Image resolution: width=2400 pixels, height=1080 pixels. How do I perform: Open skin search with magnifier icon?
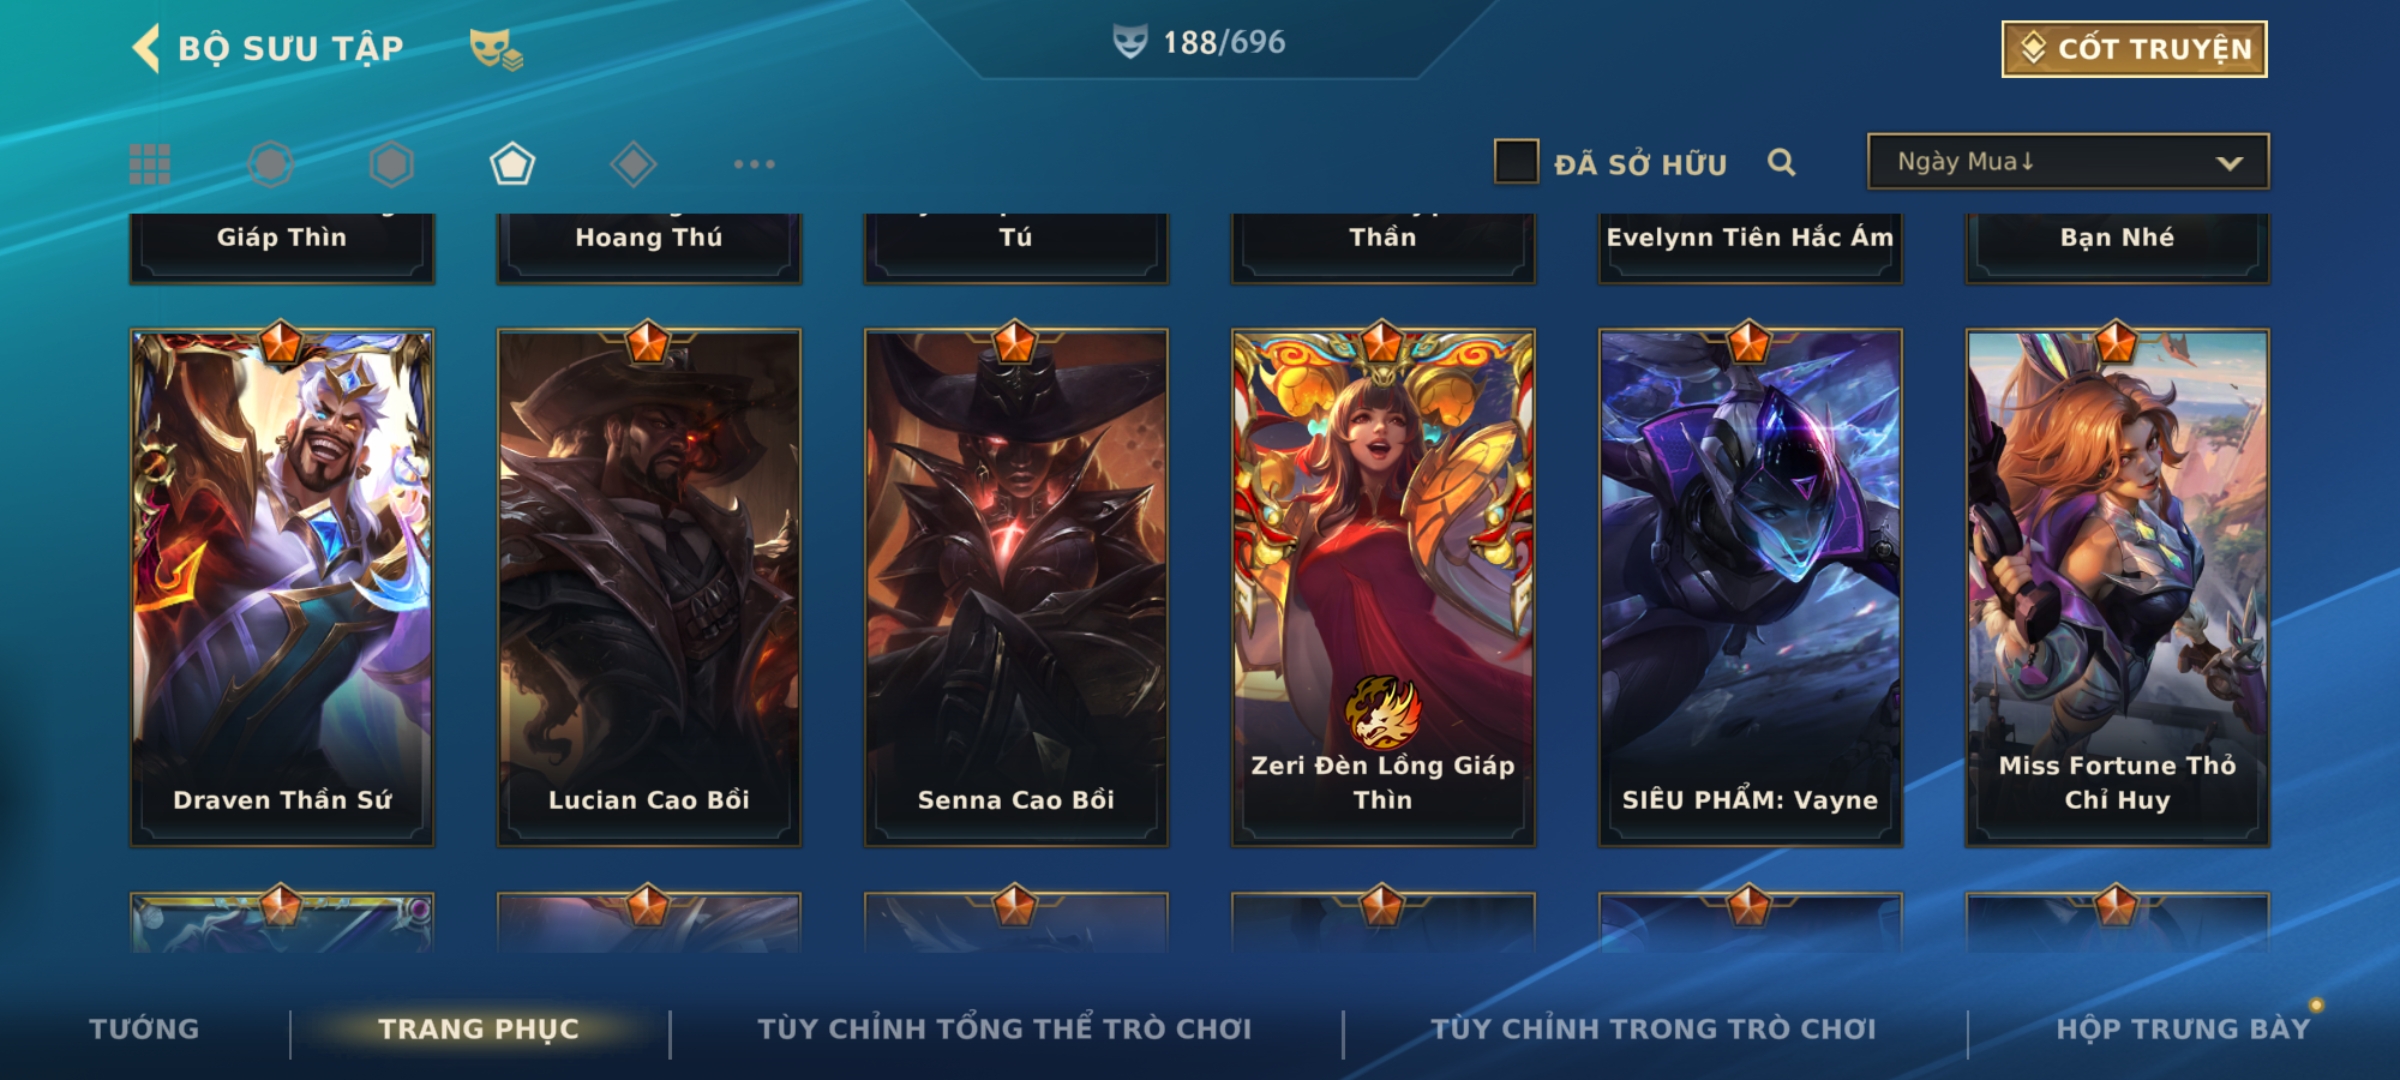[1781, 163]
